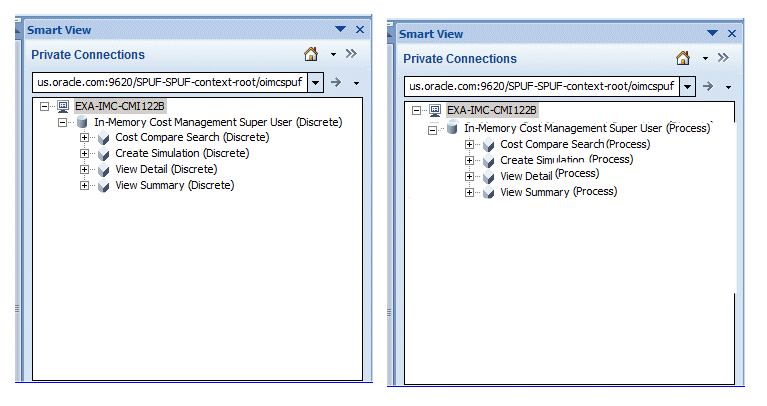Select View Summary (Process)

pyautogui.click(x=559, y=192)
